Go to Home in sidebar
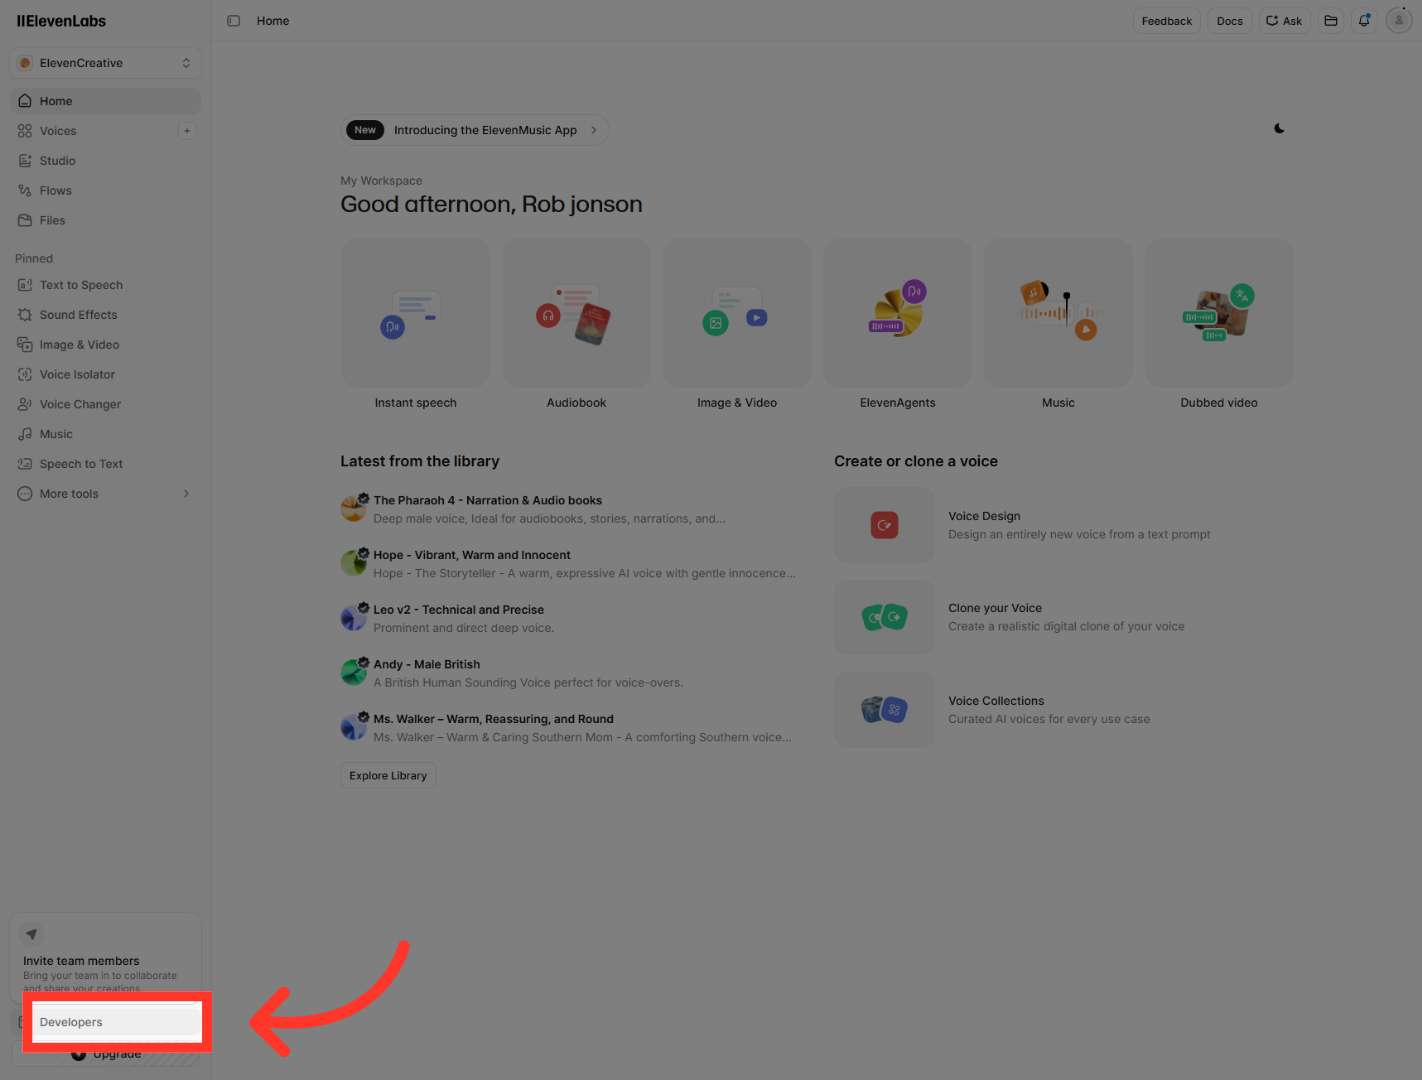The height and width of the screenshot is (1080, 1422). click(x=106, y=101)
